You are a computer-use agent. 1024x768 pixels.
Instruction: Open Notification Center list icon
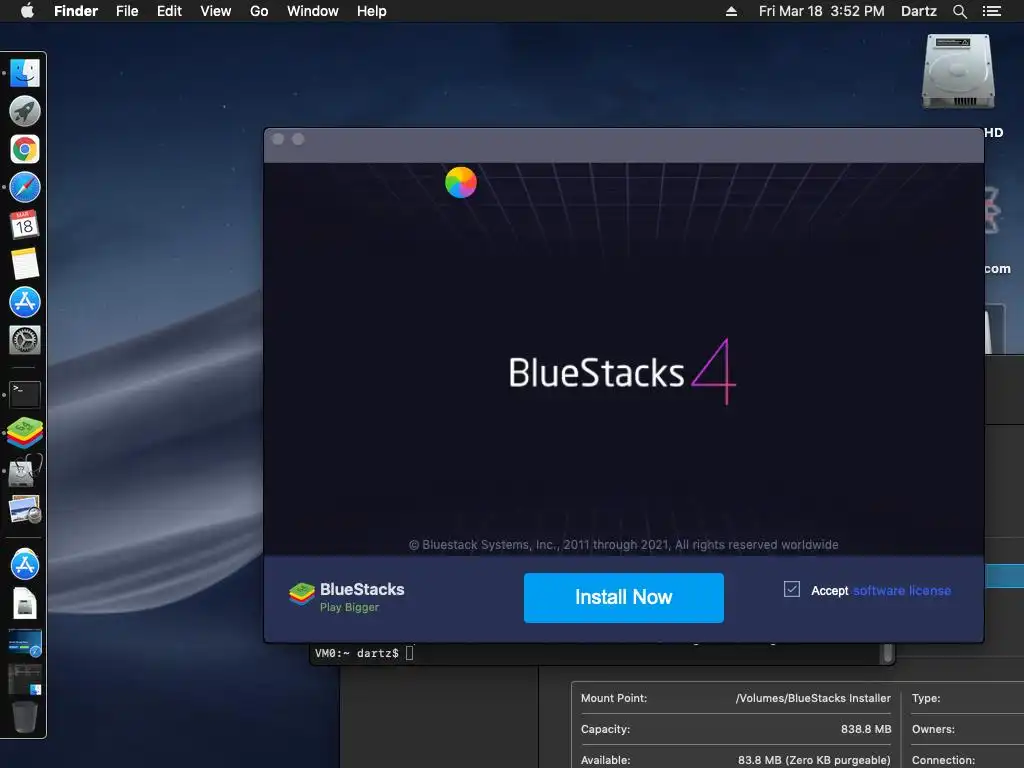click(991, 11)
